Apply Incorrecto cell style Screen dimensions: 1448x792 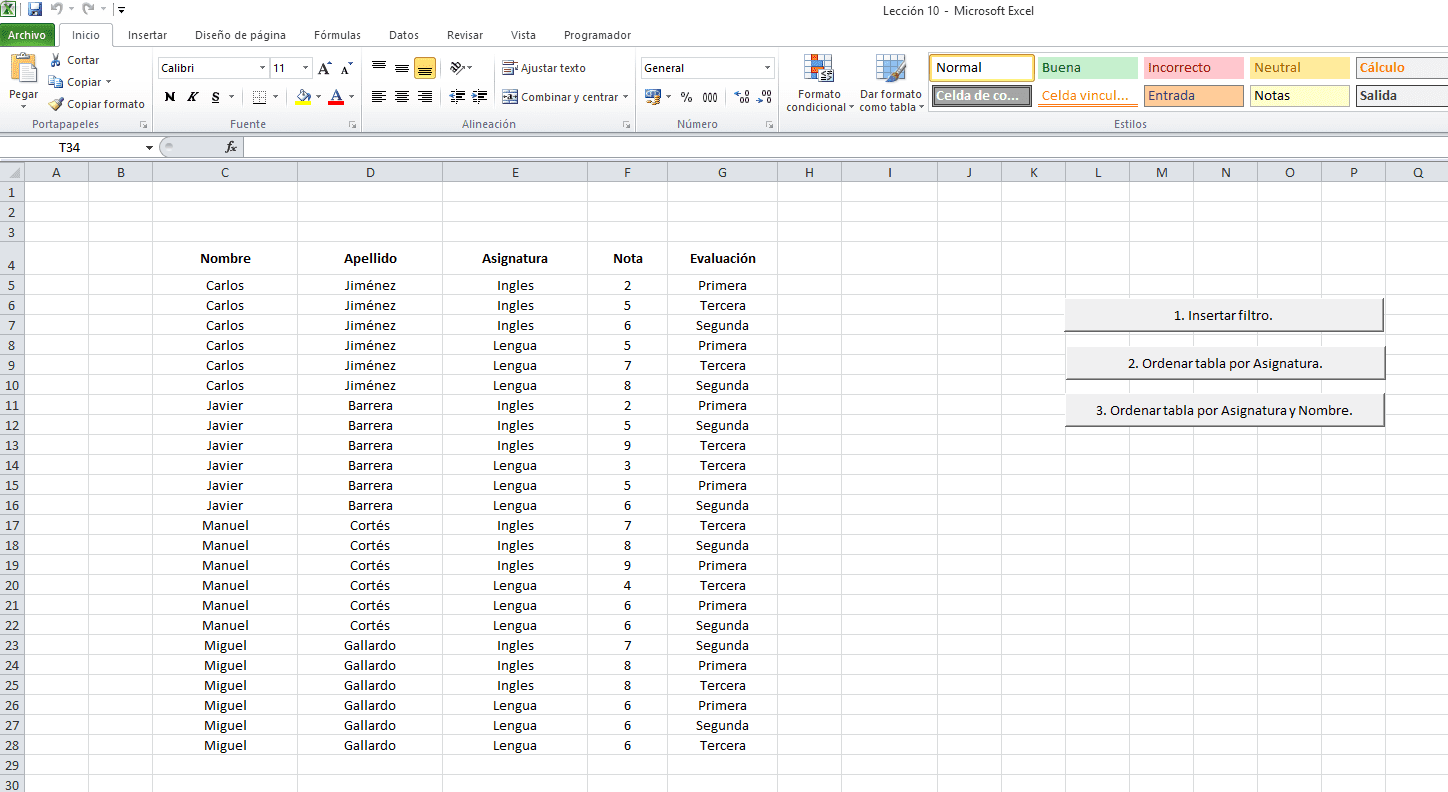point(1194,68)
